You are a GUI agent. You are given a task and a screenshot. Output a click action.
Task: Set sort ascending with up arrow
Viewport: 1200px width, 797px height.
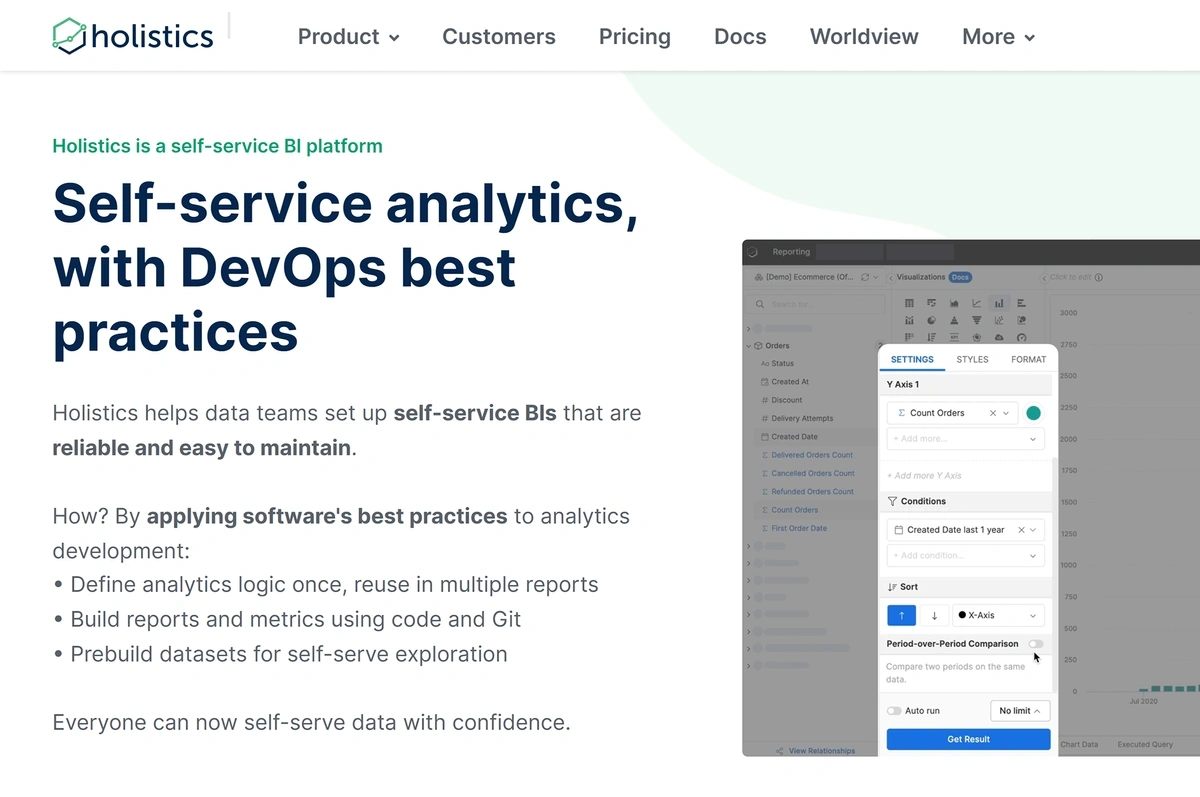click(901, 616)
